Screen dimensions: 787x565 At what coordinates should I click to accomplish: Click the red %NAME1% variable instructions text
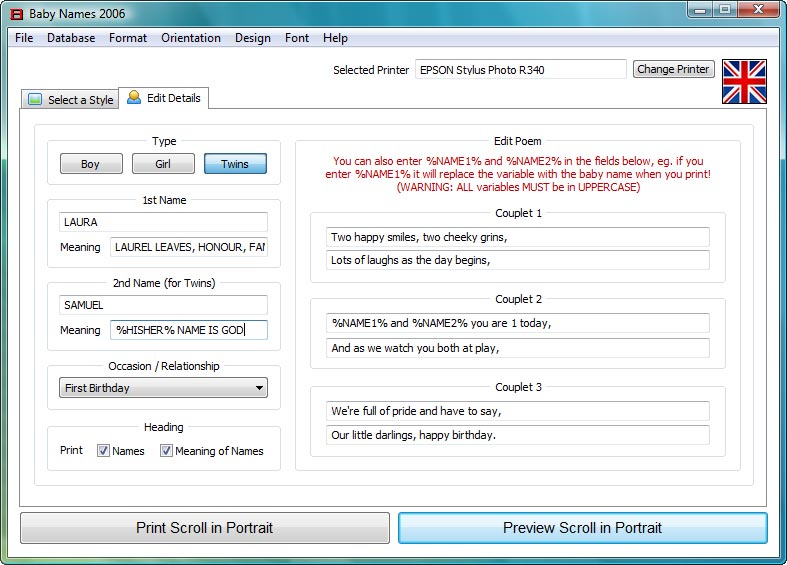pyautogui.click(x=518, y=174)
